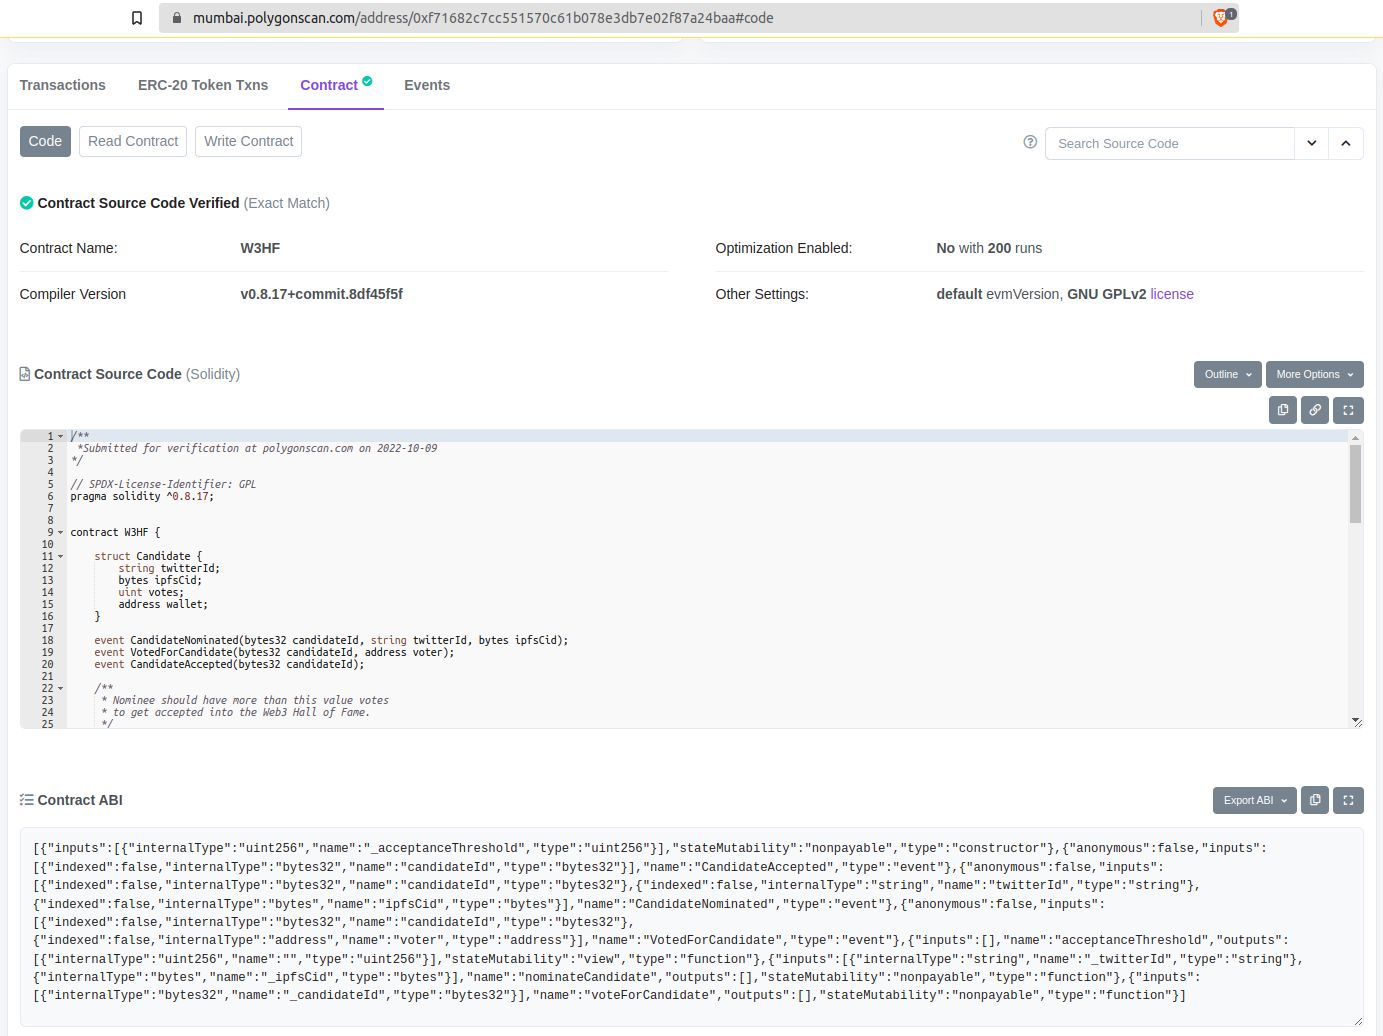This screenshot has width=1383, height=1036.
Task: Open the Export ABI dropdown
Action: point(1255,800)
